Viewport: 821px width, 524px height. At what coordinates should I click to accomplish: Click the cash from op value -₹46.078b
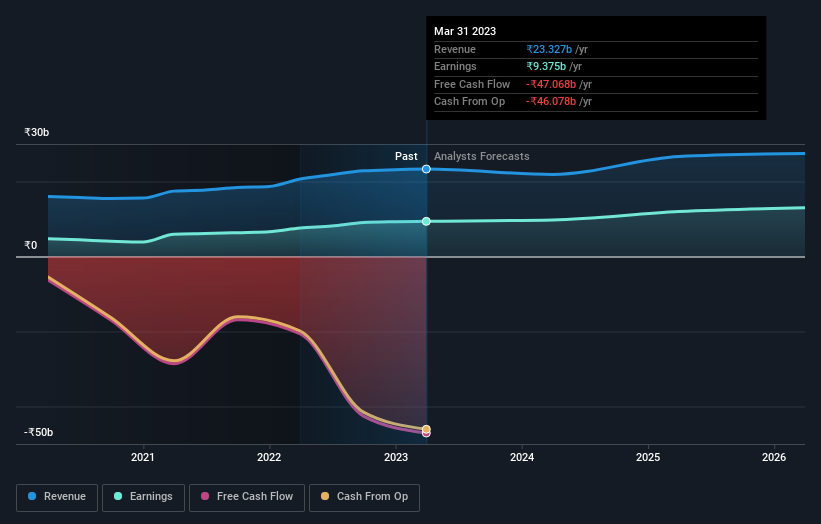[x=551, y=102]
